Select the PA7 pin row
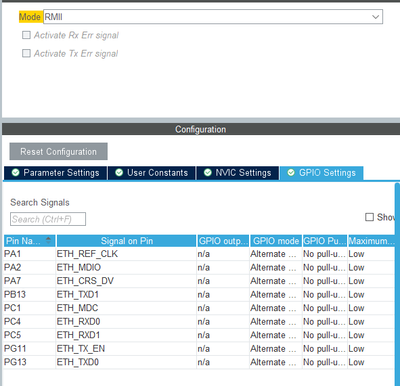The width and height of the screenshot is (400, 386). click(199, 281)
